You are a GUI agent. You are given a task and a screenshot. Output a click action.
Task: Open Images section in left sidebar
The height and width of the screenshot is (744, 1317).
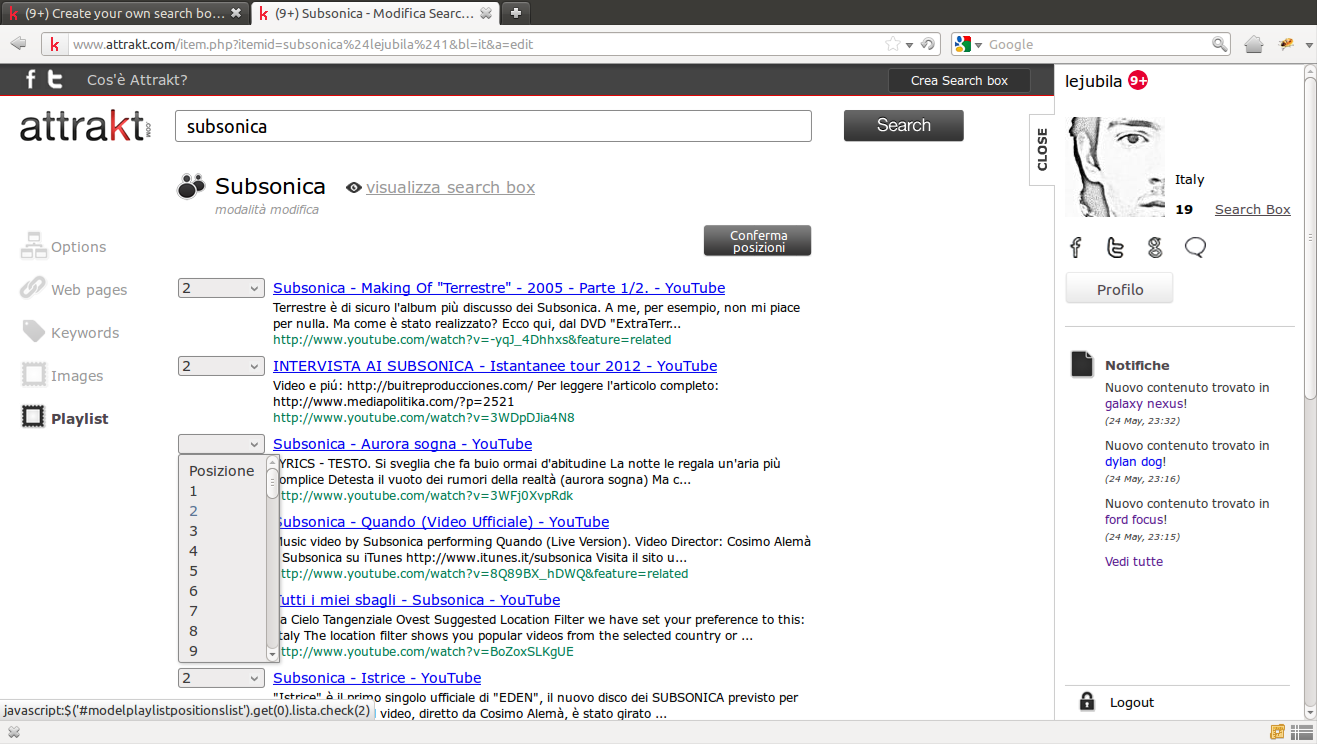tap(62, 375)
